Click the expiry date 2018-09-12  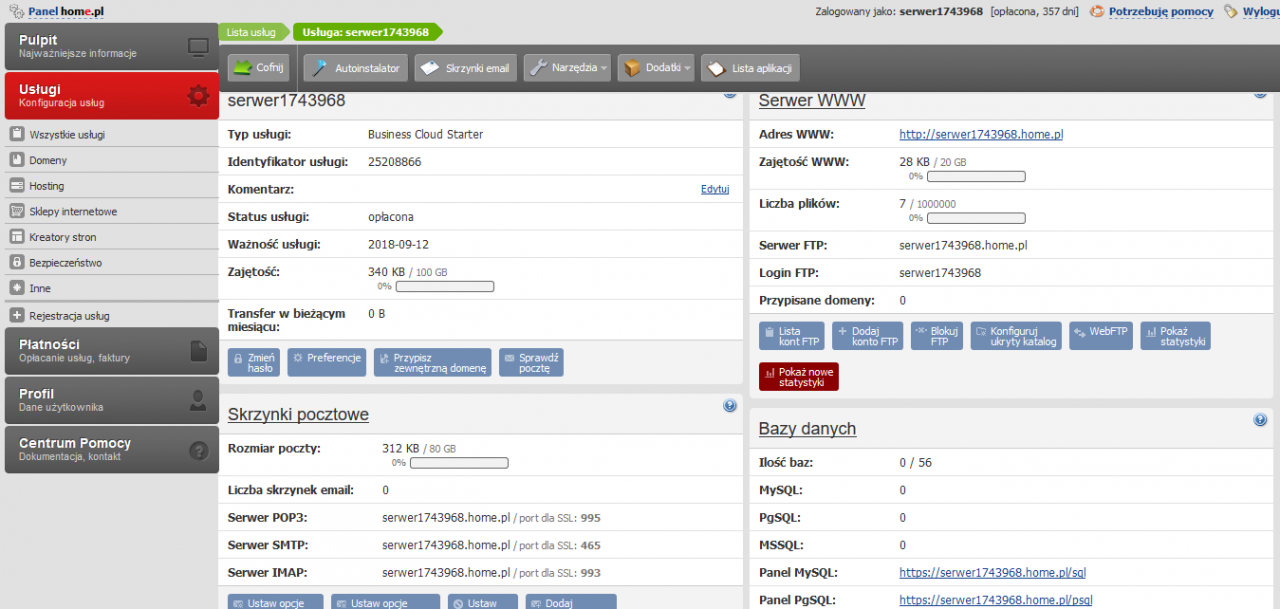[x=398, y=244]
